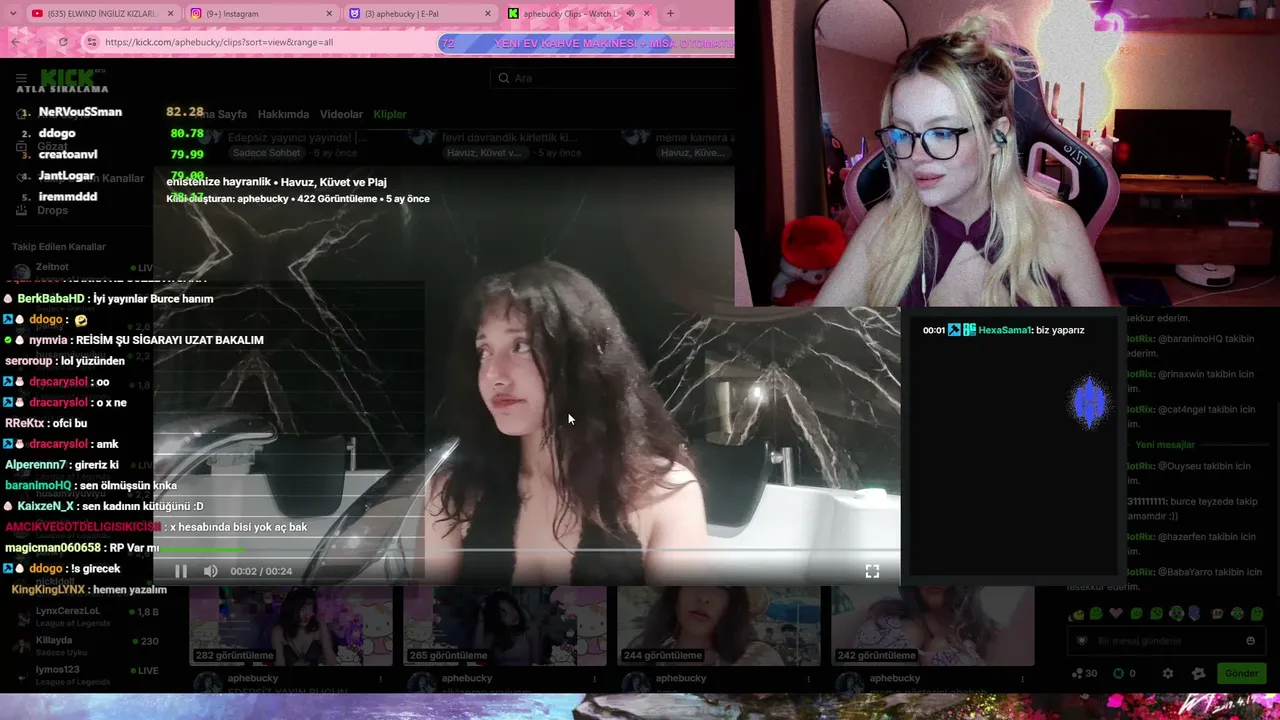Close the aphebucky E-Pal tab
The height and width of the screenshot is (720, 1280).
488,14
